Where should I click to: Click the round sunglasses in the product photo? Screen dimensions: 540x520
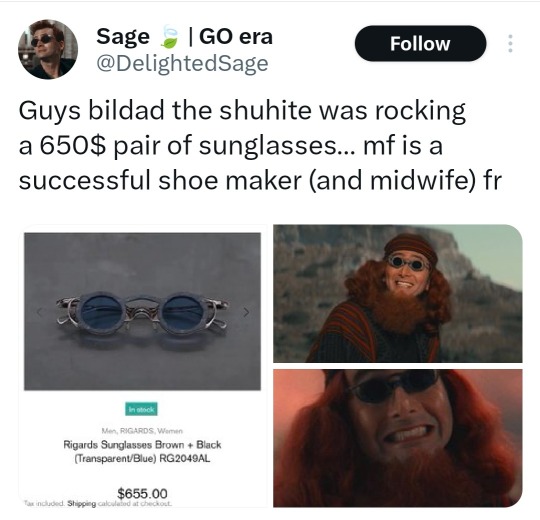tap(142, 313)
